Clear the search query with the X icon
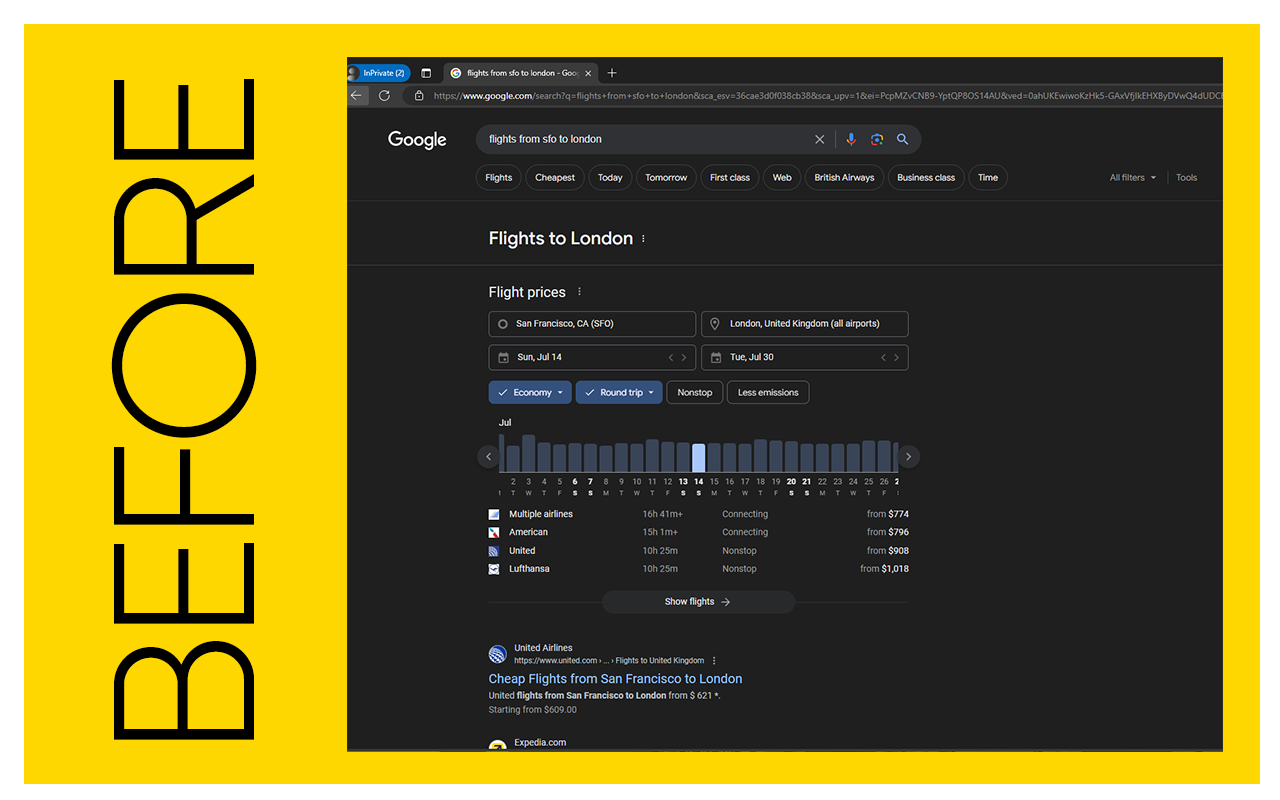This screenshot has height=800, width=1280. tap(819, 139)
